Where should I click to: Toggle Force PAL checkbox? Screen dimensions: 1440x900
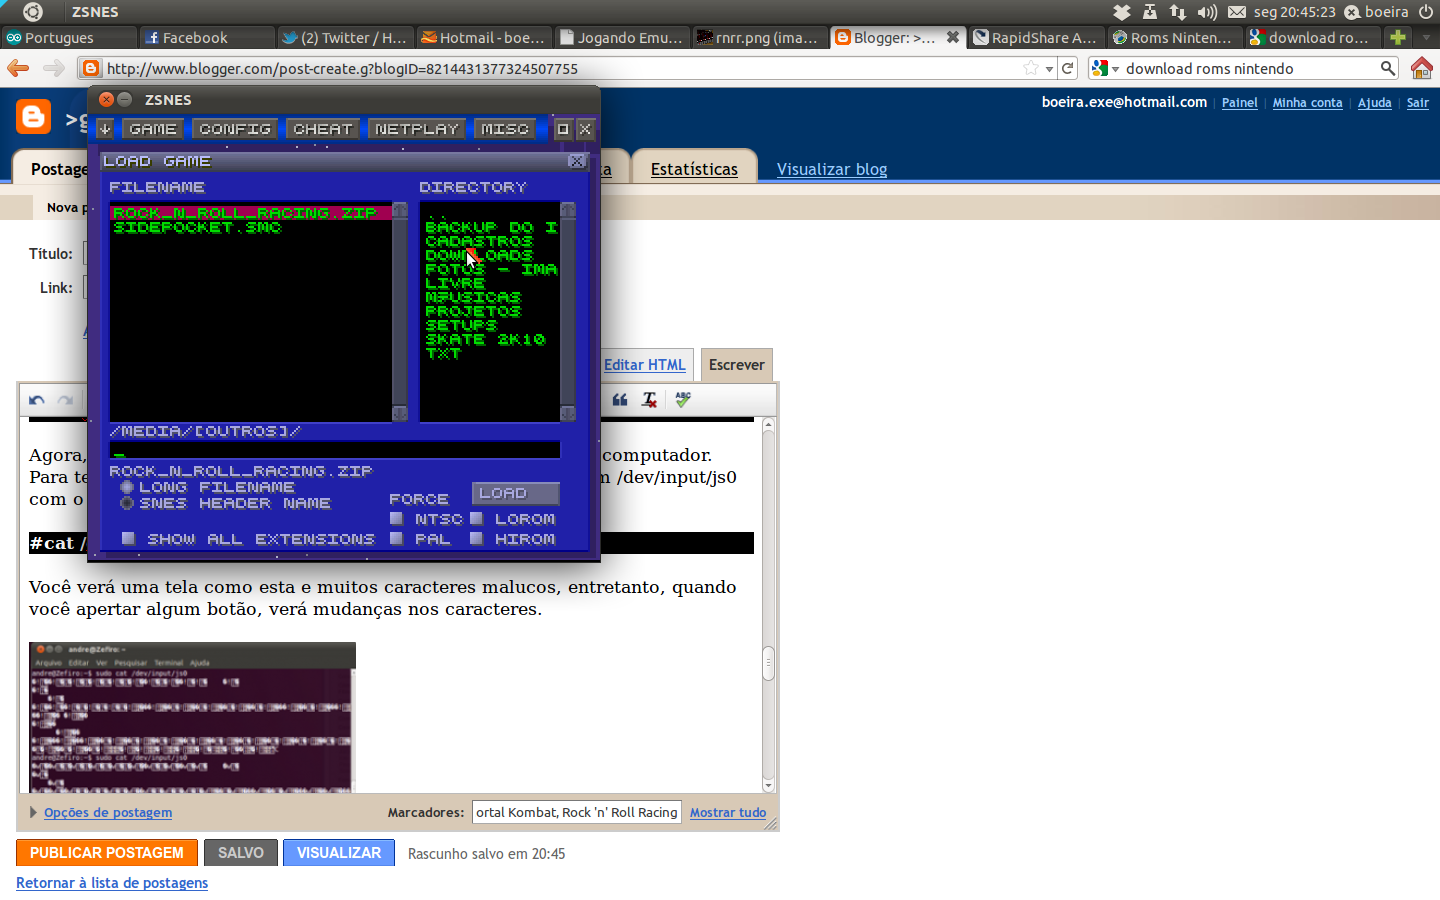396,538
